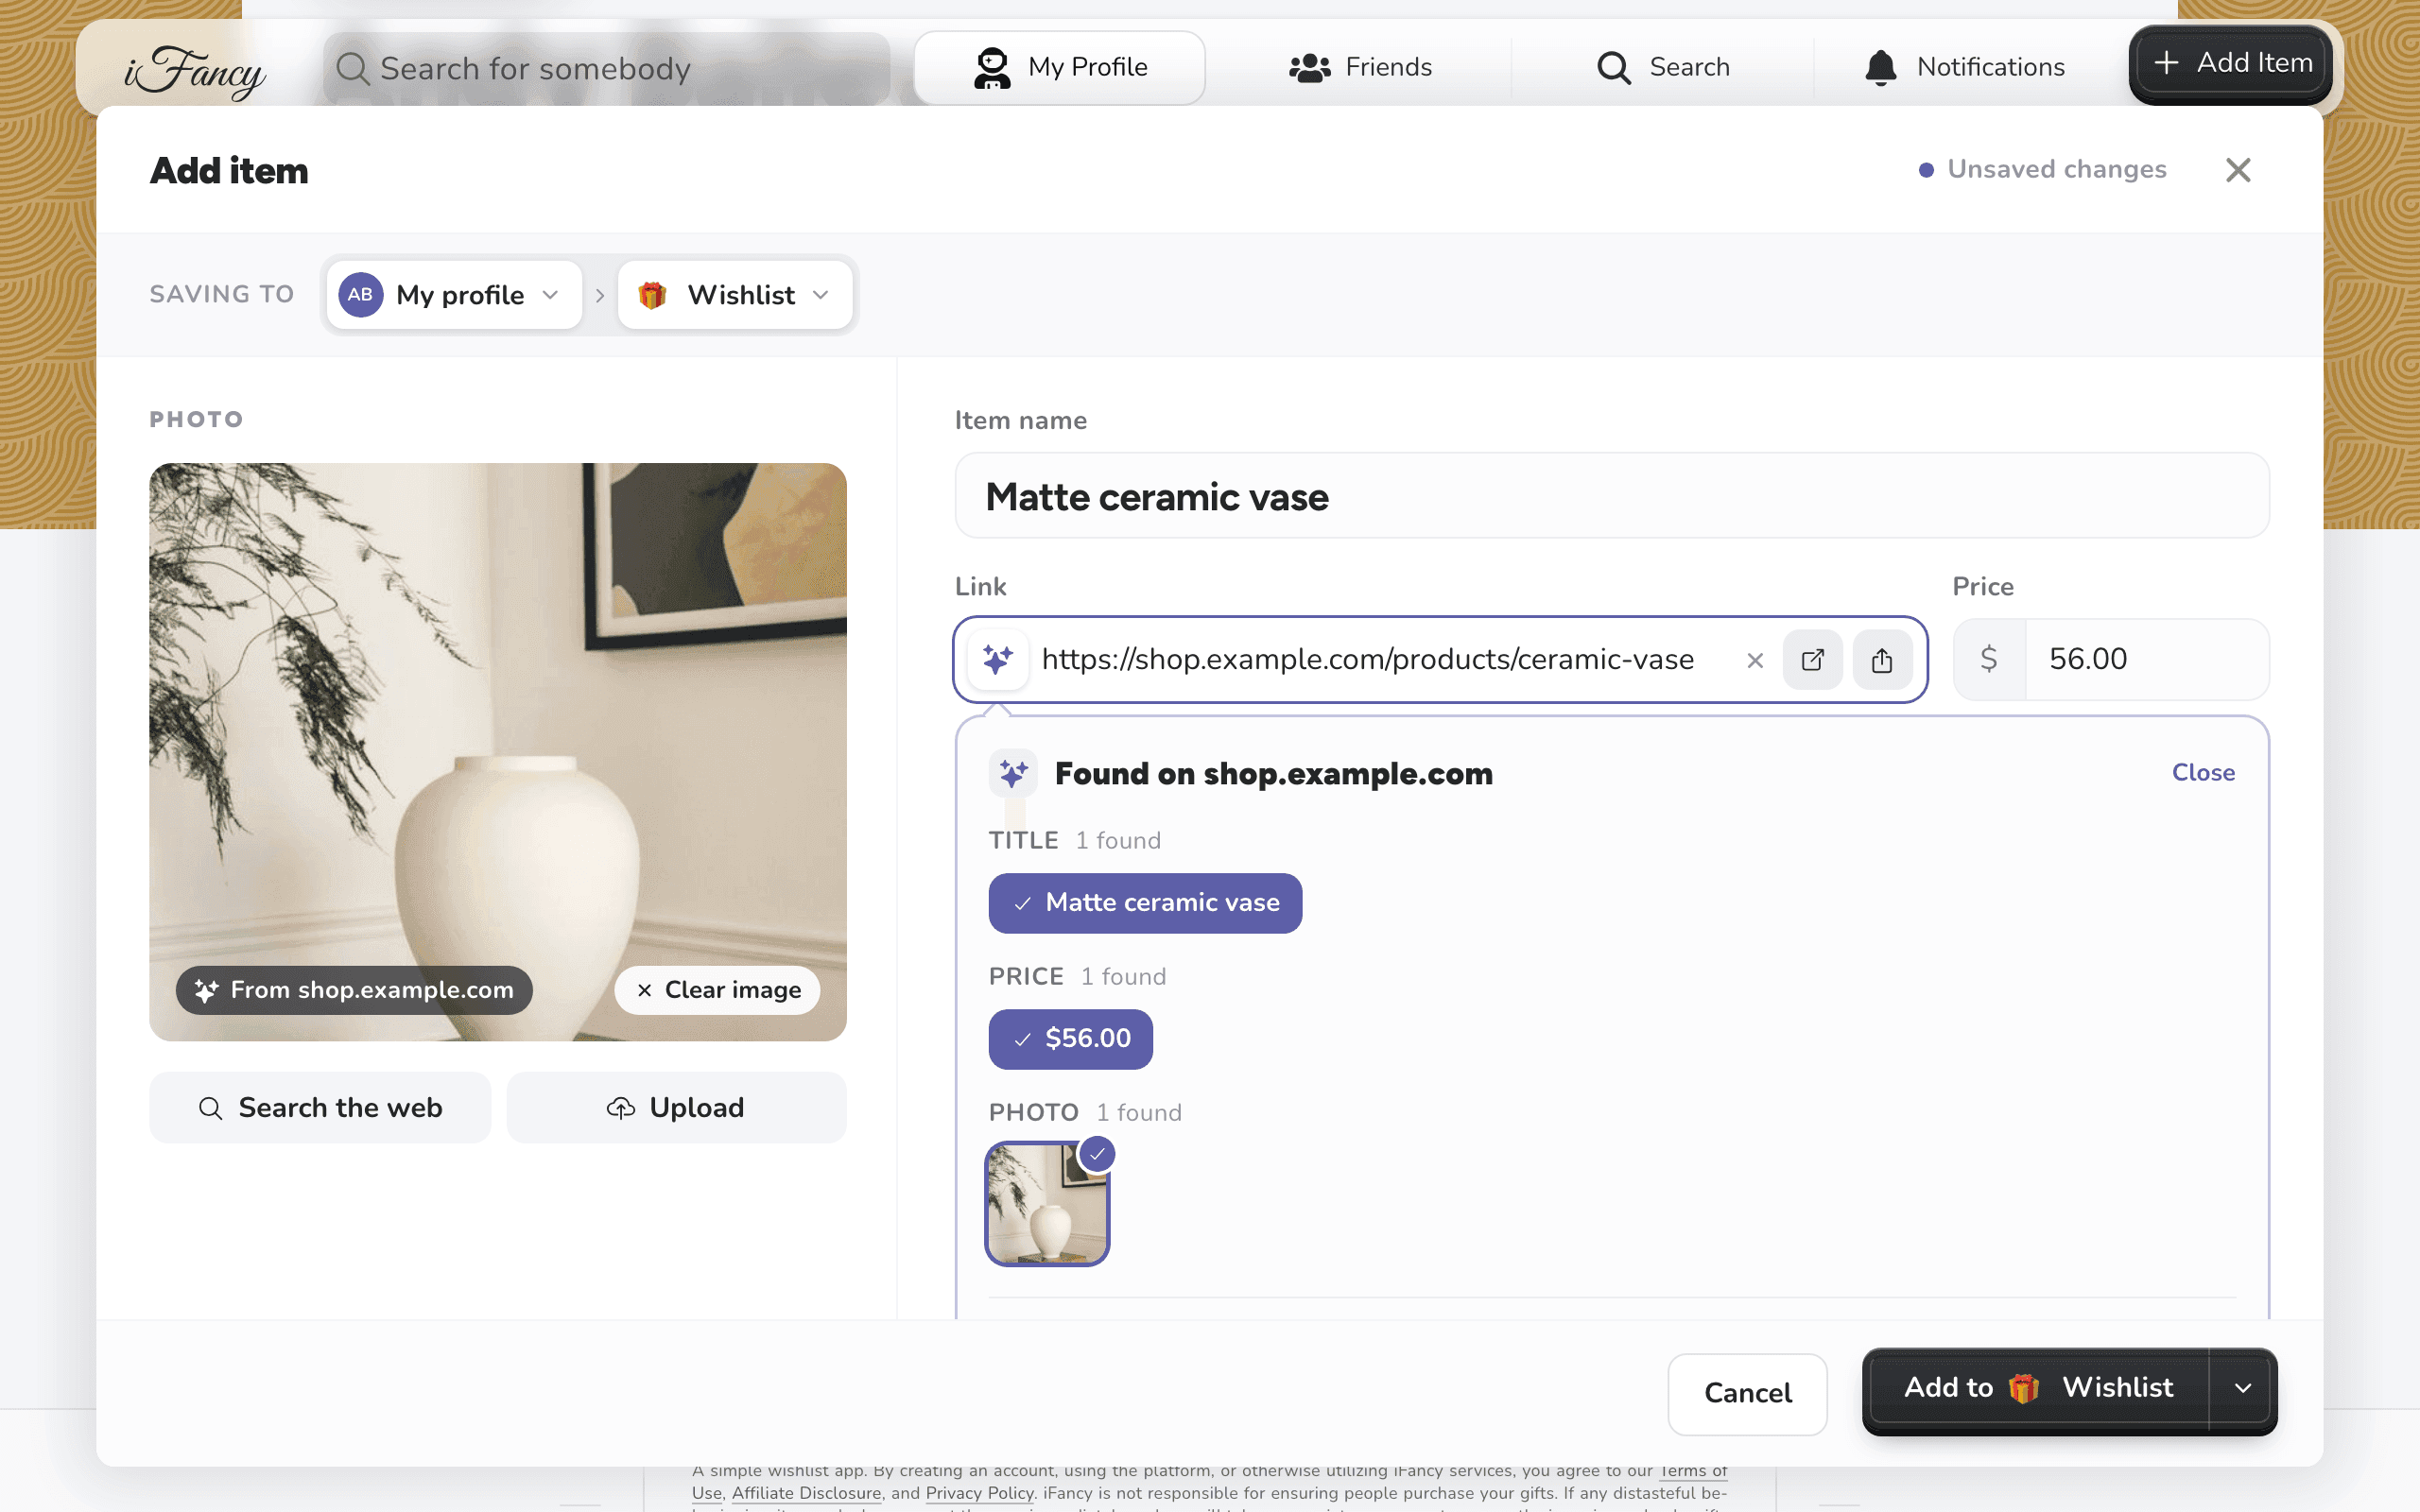Click the From shop.example.com image badge
The width and height of the screenshot is (2420, 1512).
coord(354,990)
